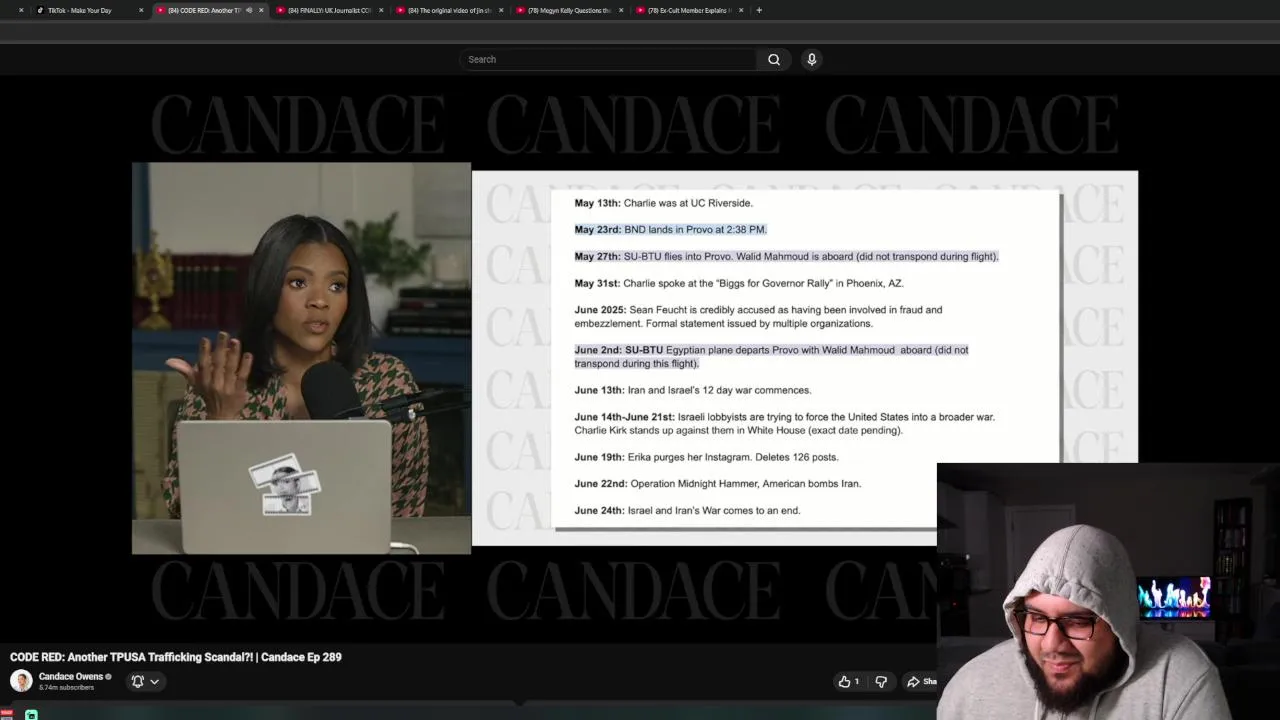This screenshot has height=720, width=1280.
Task: Close the TikTok tab
Action: pyautogui.click(x=141, y=10)
